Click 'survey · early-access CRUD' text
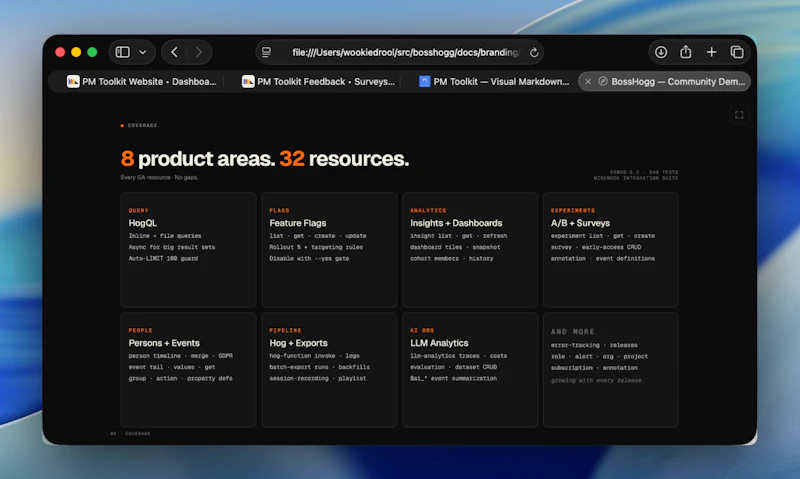The image size is (800, 479). 596,247
